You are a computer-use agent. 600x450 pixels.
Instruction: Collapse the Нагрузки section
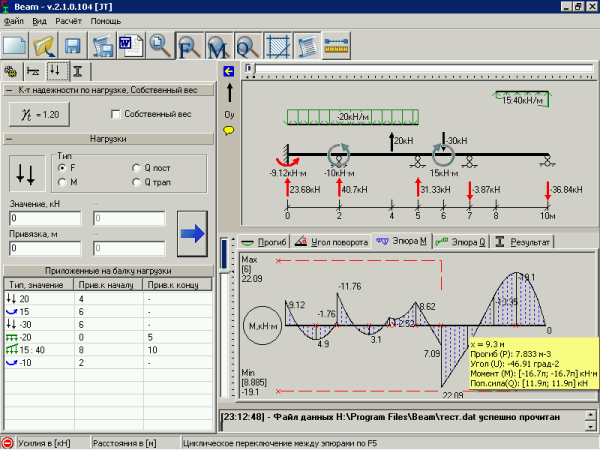coord(9,139)
